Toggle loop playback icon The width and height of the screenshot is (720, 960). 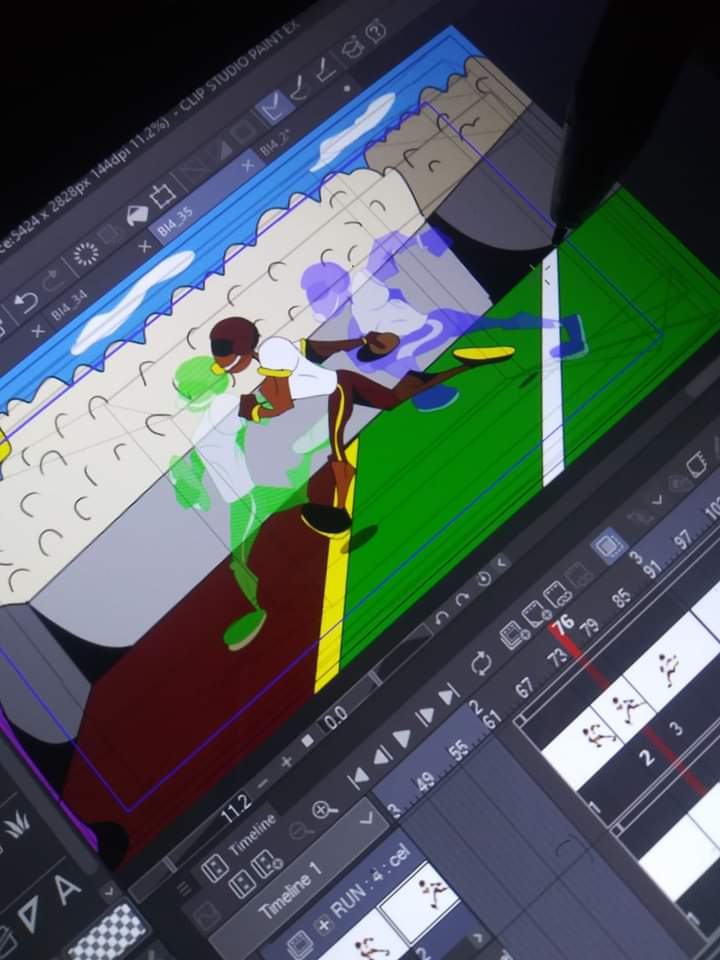pos(481,664)
